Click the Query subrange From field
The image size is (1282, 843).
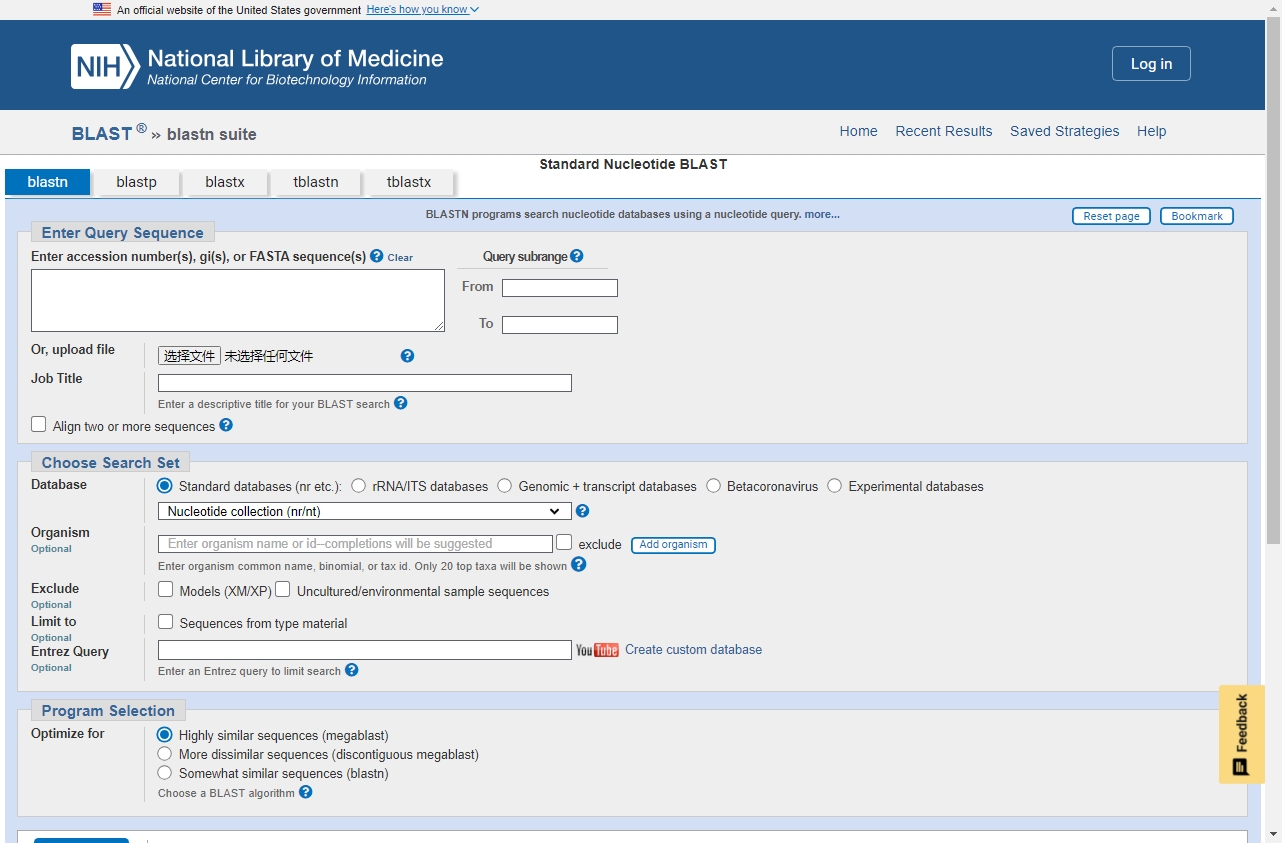coord(560,288)
